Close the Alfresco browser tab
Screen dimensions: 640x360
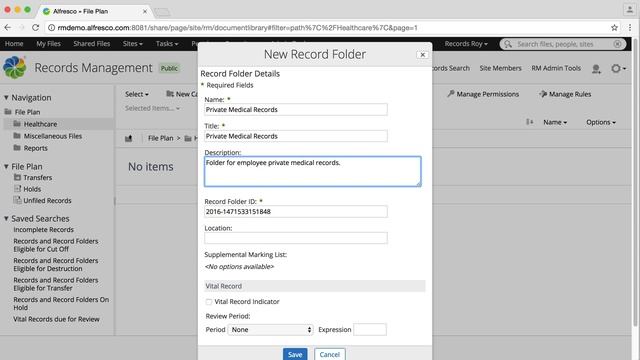click(x=144, y=11)
